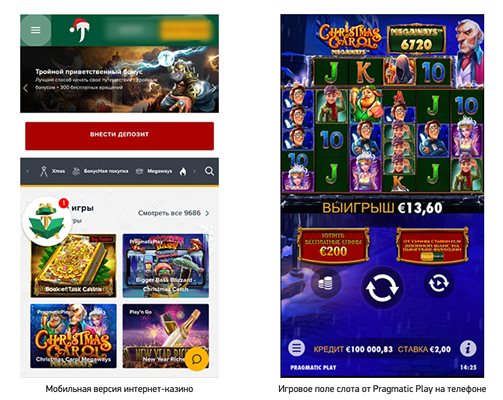503x400 pixels.
Task: Open the green gift box notification
Action: pos(46,221)
